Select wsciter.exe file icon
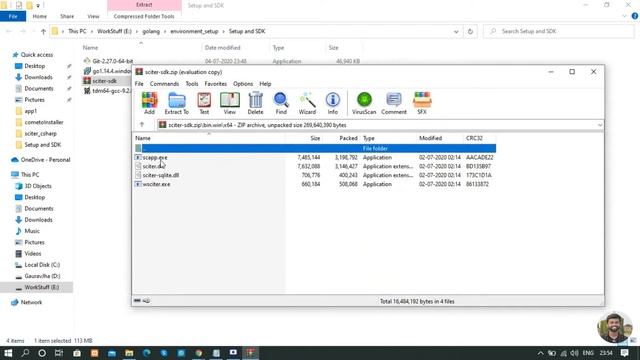 click(138, 184)
